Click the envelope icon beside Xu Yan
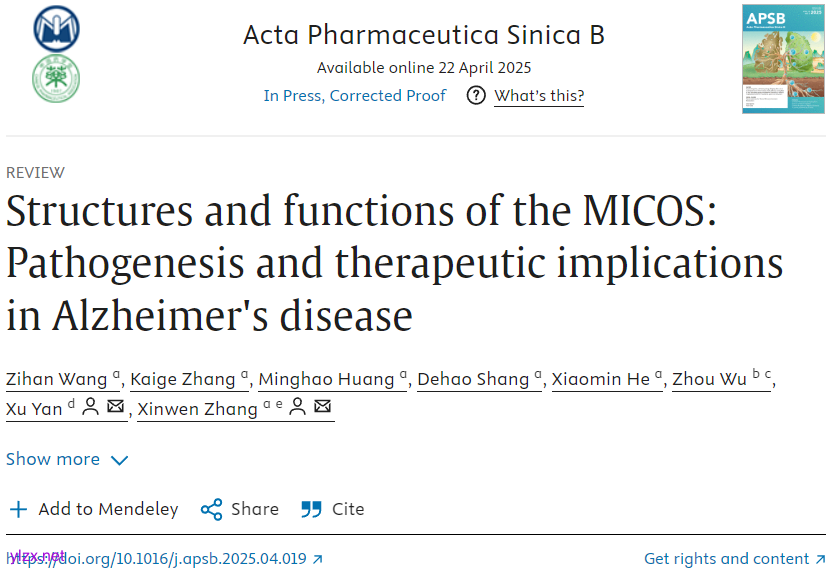This screenshot has height=571, width=836. [x=115, y=408]
